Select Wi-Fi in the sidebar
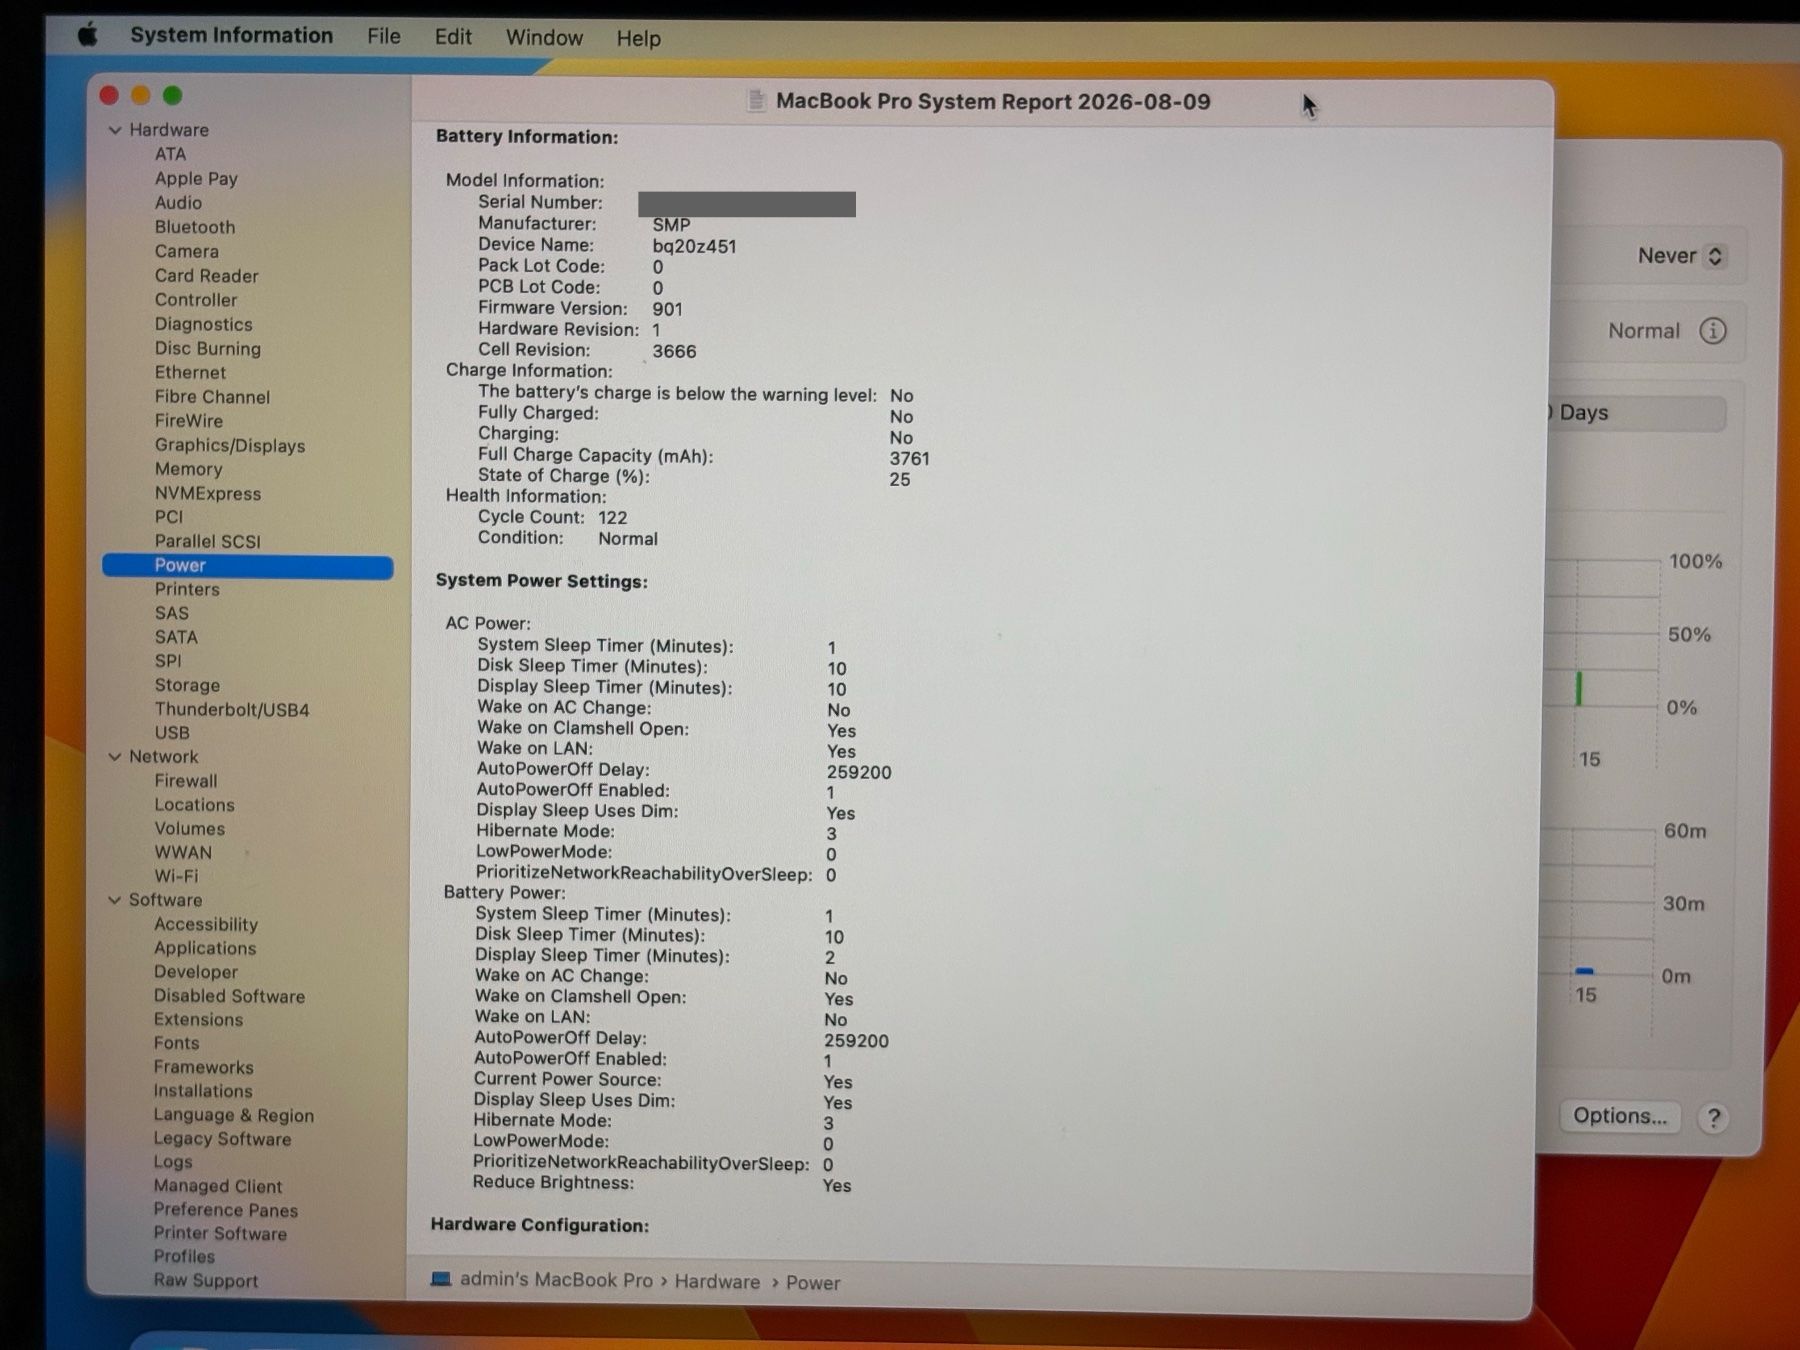Image resolution: width=1800 pixels, height=1350 pixels. [x=176, y=876]
